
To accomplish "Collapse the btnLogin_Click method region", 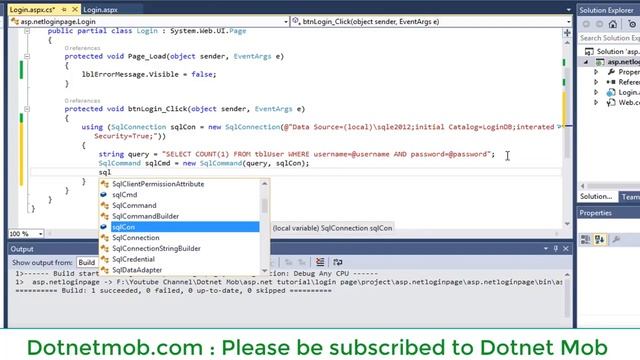I will pos(27,109).
